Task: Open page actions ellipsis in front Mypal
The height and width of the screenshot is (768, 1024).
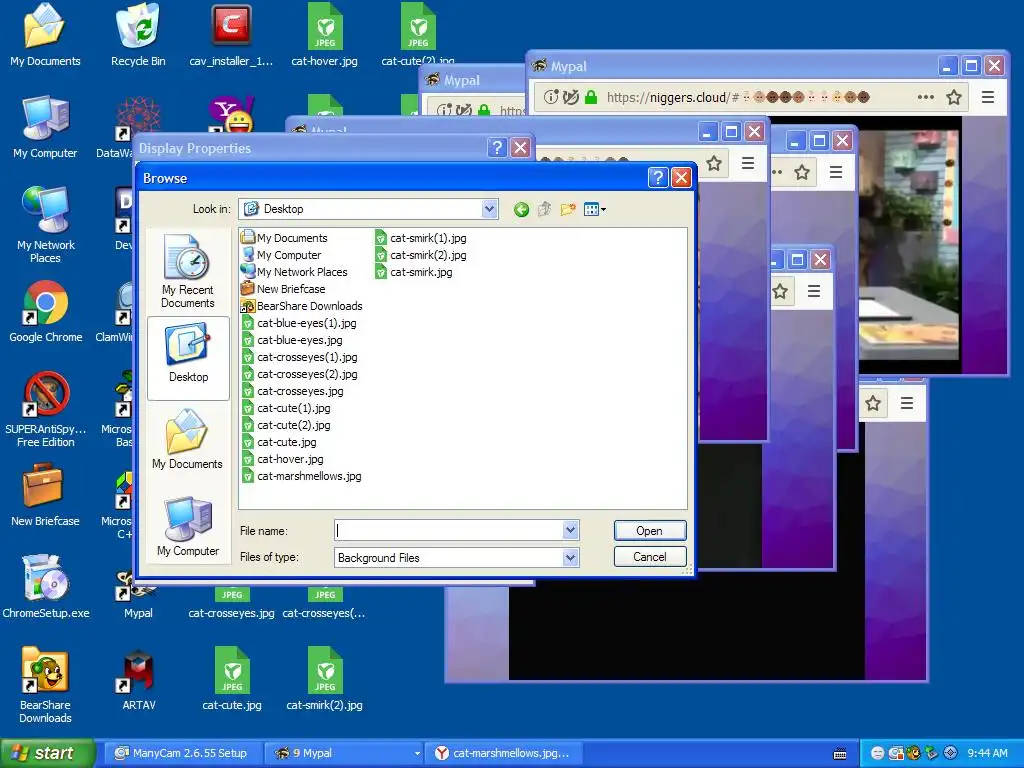Action: click(x=925, y=97)
